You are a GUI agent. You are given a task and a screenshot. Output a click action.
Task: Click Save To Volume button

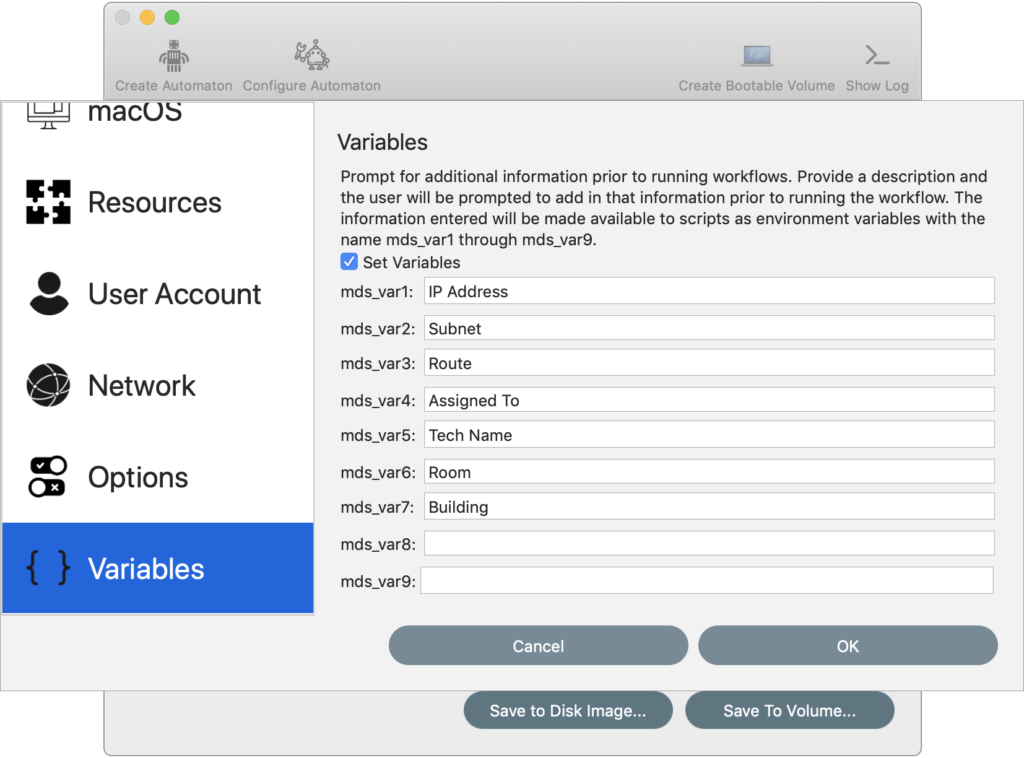pyautogui.click(x=790, y=710)
